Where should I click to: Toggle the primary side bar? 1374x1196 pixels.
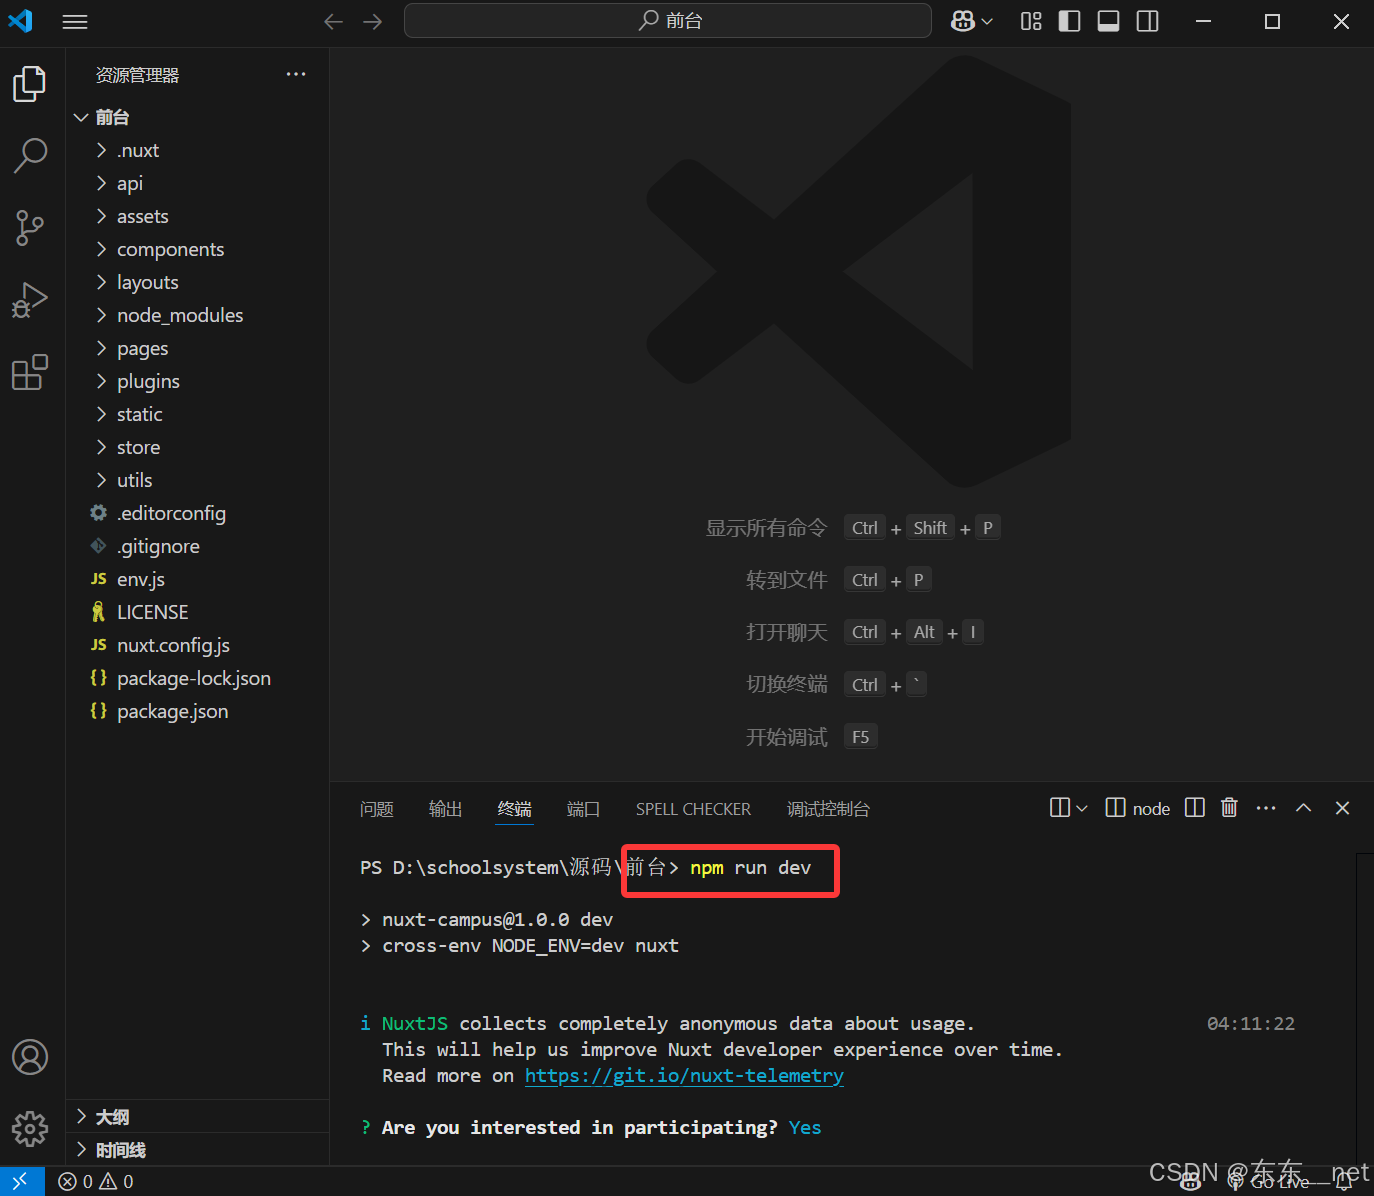pos(1070,21)
